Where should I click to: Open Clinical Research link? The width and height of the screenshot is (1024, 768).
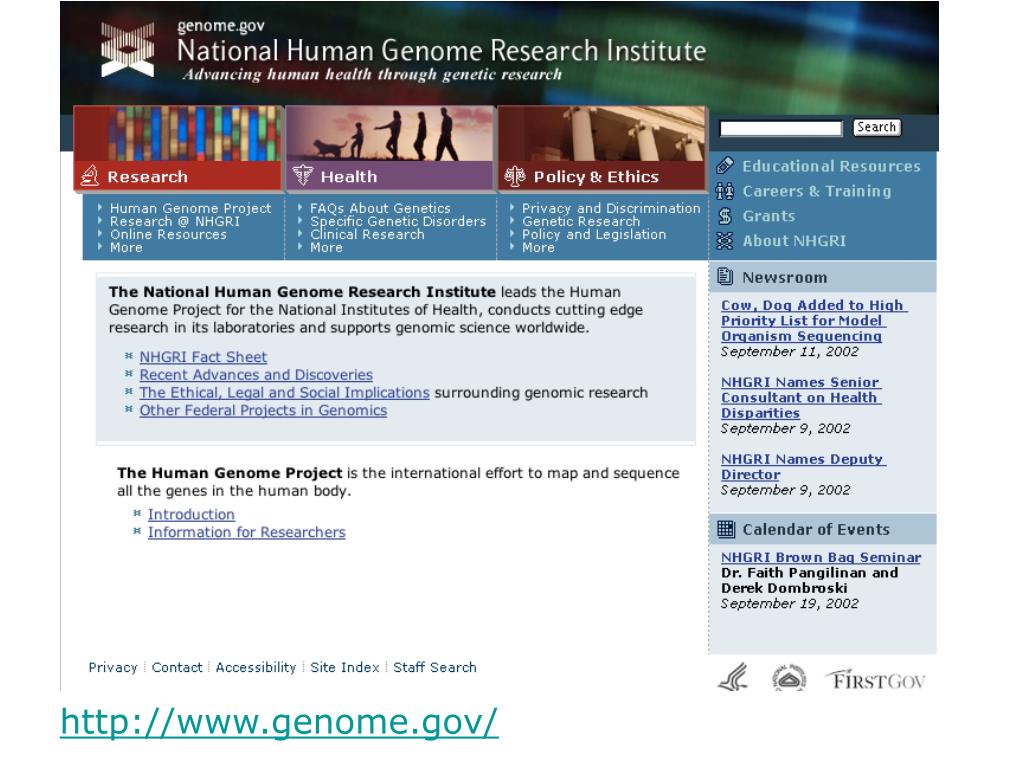pyautogui.click(x=367, y=234)
